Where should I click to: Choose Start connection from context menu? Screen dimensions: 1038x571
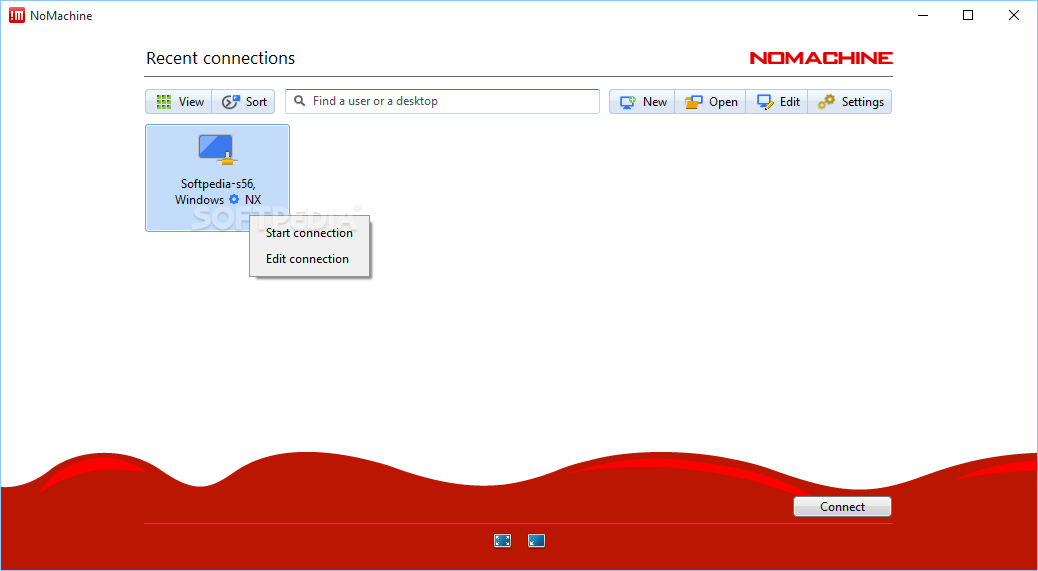pyautogui.click(x=309, y=233)
